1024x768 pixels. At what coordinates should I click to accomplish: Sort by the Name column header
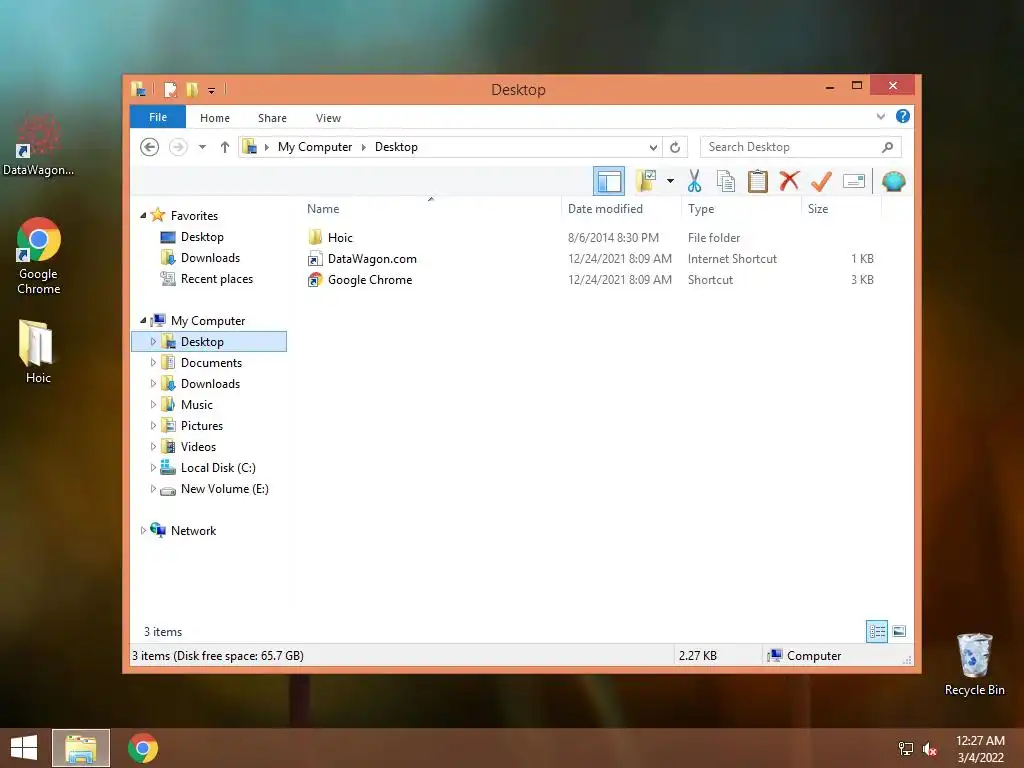coord(431,209)
